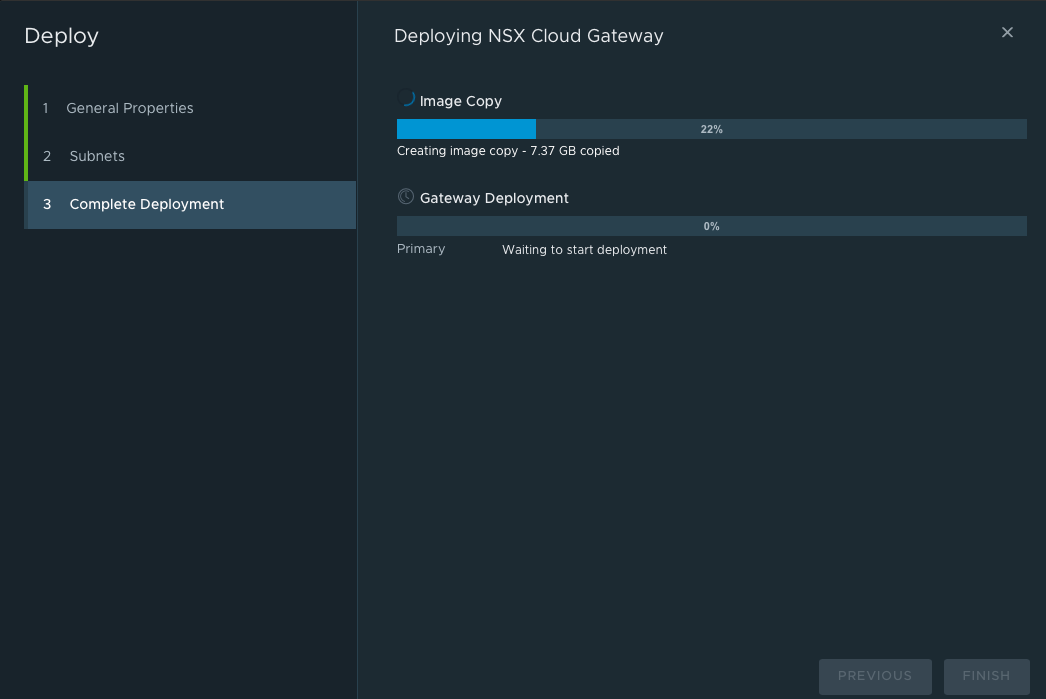Screen dimensions: 1046x699
Task: Click the Gateway Deployment 0% progress bar
Action: [711, 226]
